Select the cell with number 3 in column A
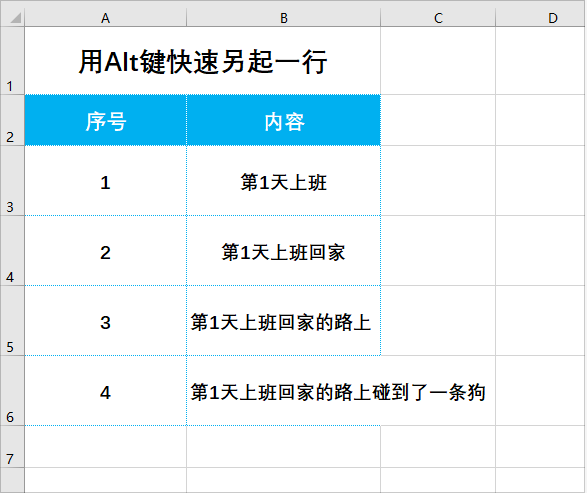 (106, 320)
